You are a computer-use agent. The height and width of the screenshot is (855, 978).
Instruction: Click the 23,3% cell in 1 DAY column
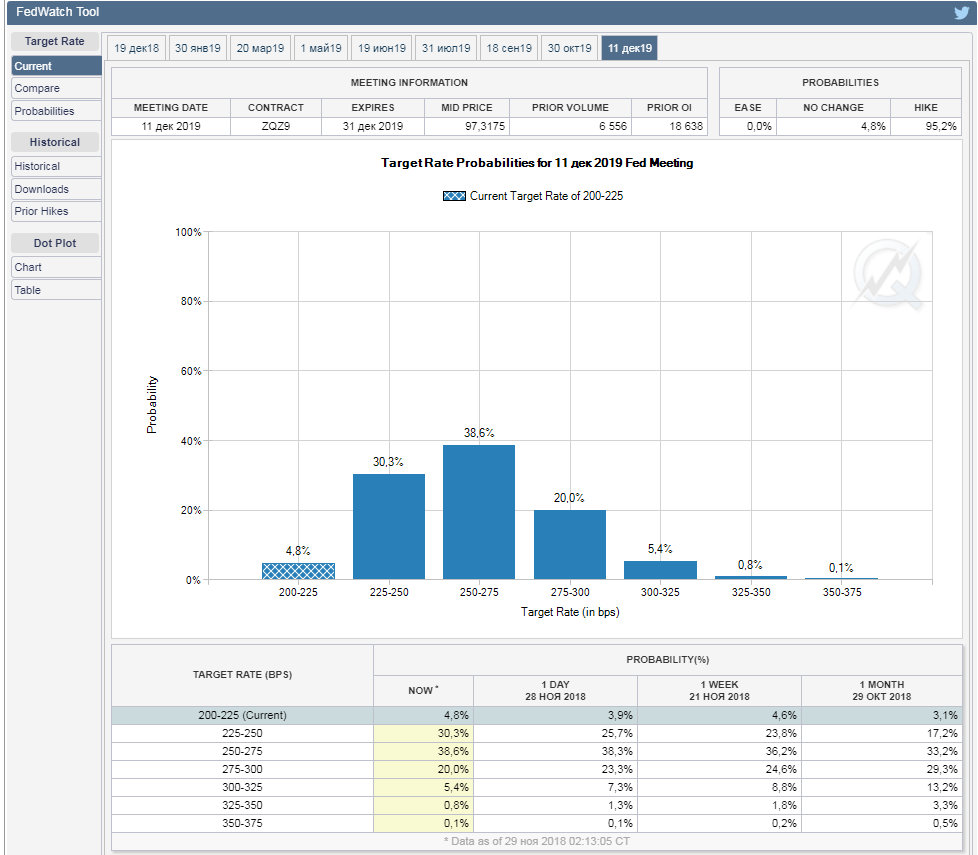(555, 770)
